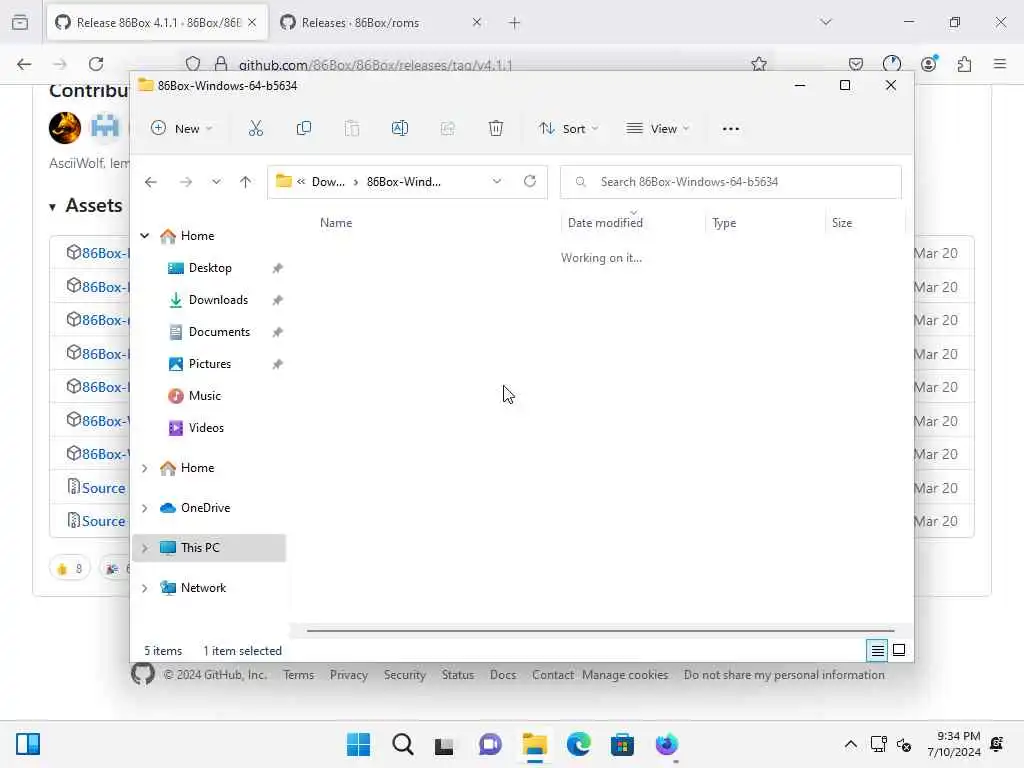The image size is (1024, 768).
Task: Open the Sort dropdown
Action: (568, 129)
